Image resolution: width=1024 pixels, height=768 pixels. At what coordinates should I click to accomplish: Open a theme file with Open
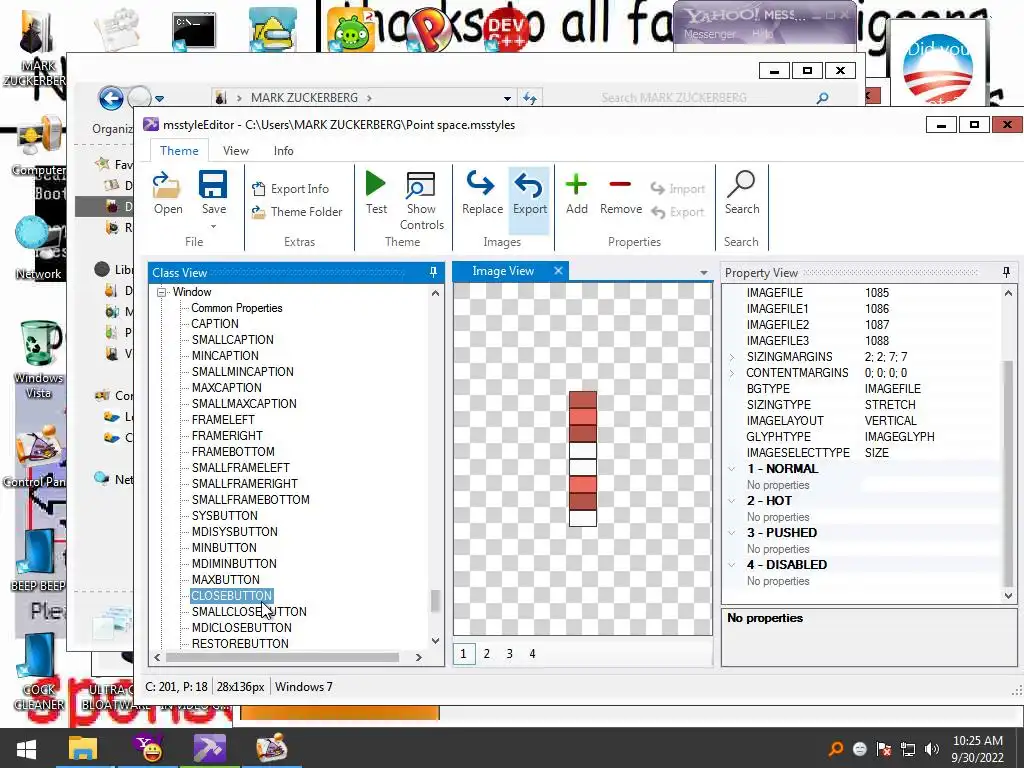168,193
